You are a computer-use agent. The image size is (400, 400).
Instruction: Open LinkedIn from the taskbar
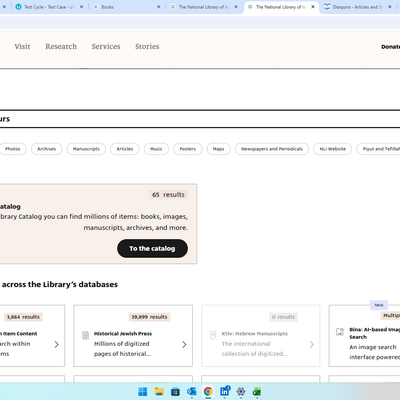tap(225, 391)
